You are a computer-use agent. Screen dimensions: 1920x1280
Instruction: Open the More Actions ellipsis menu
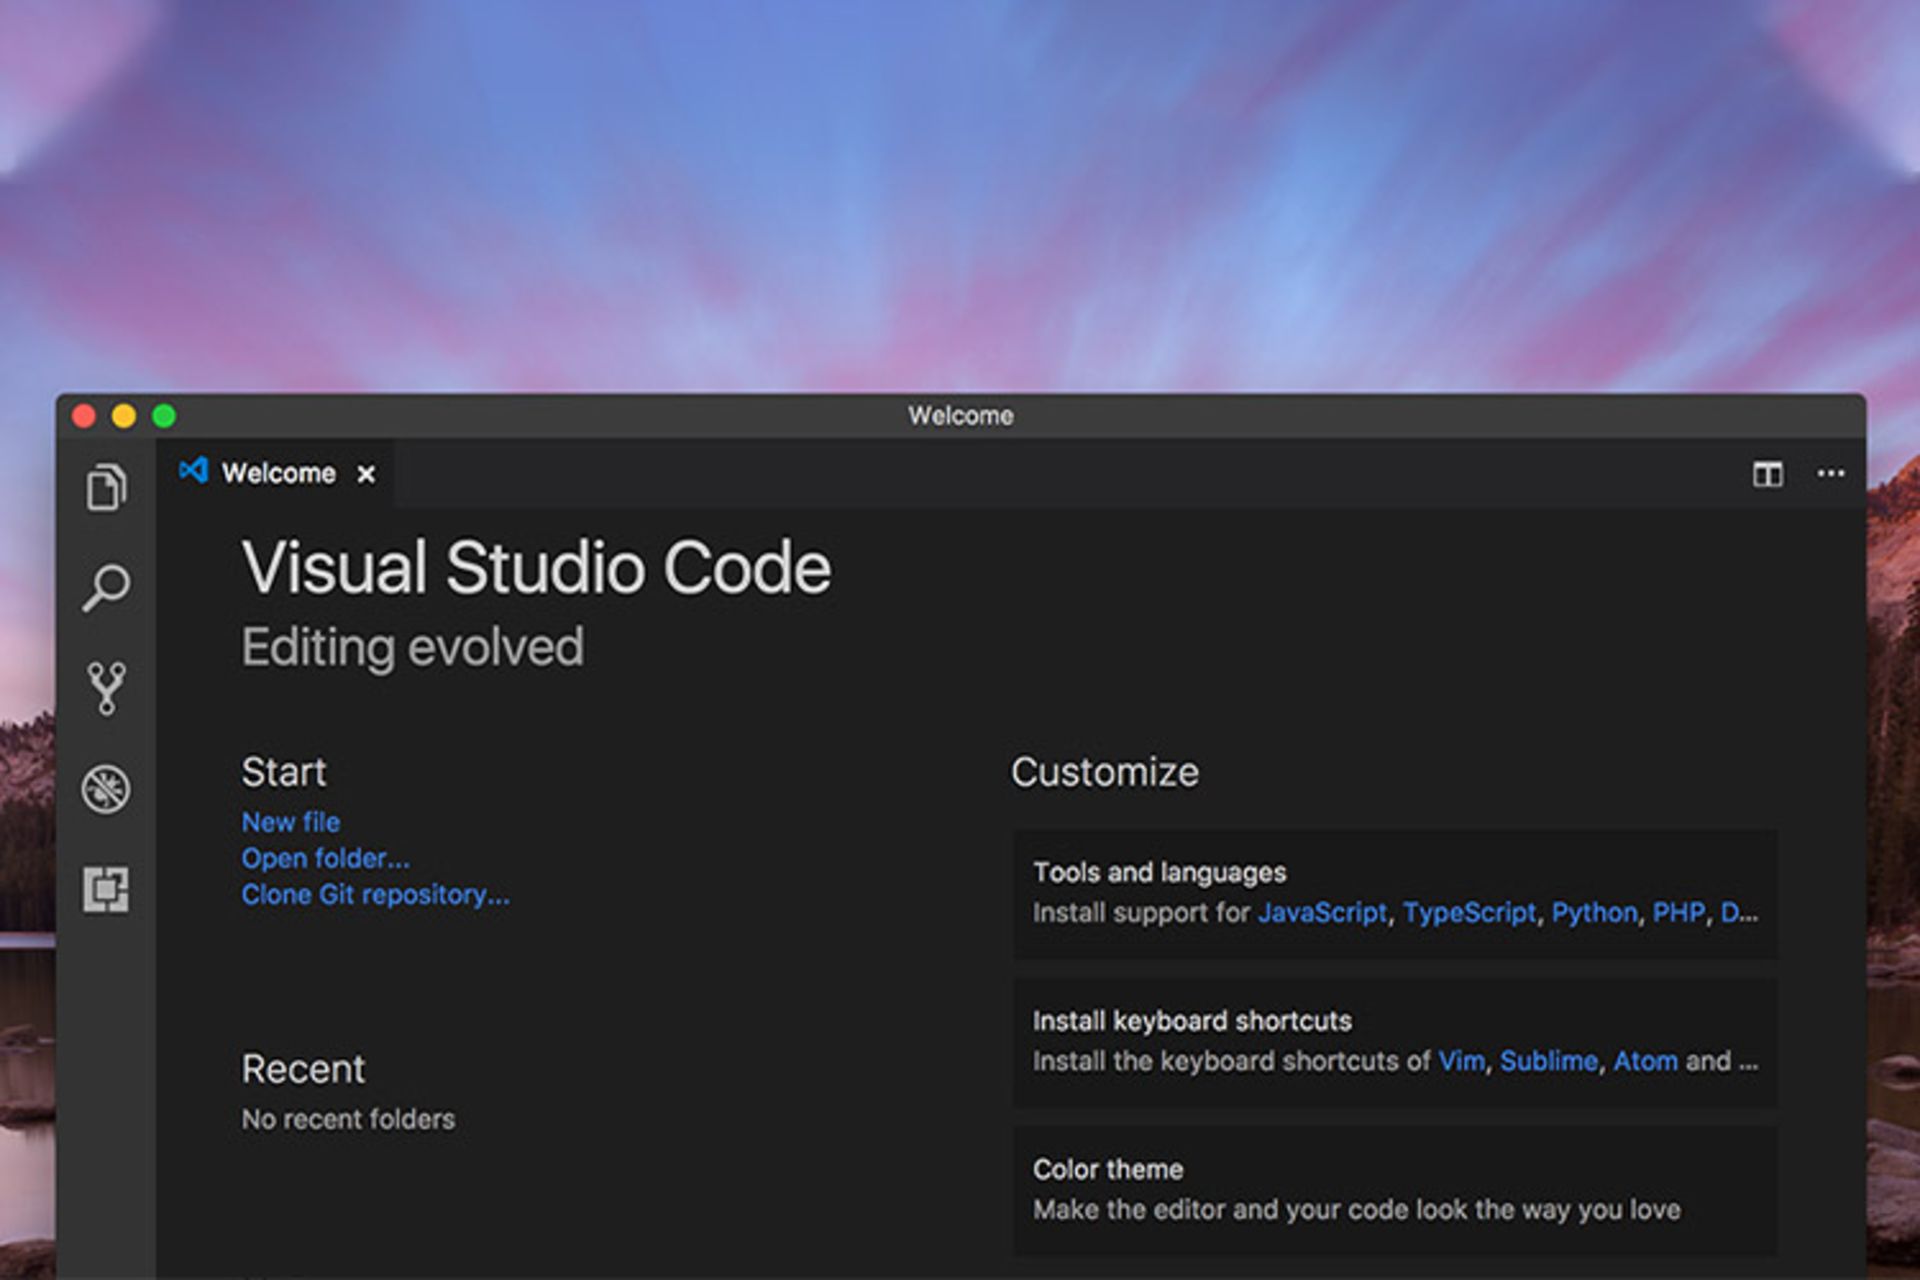point(1831,473)
